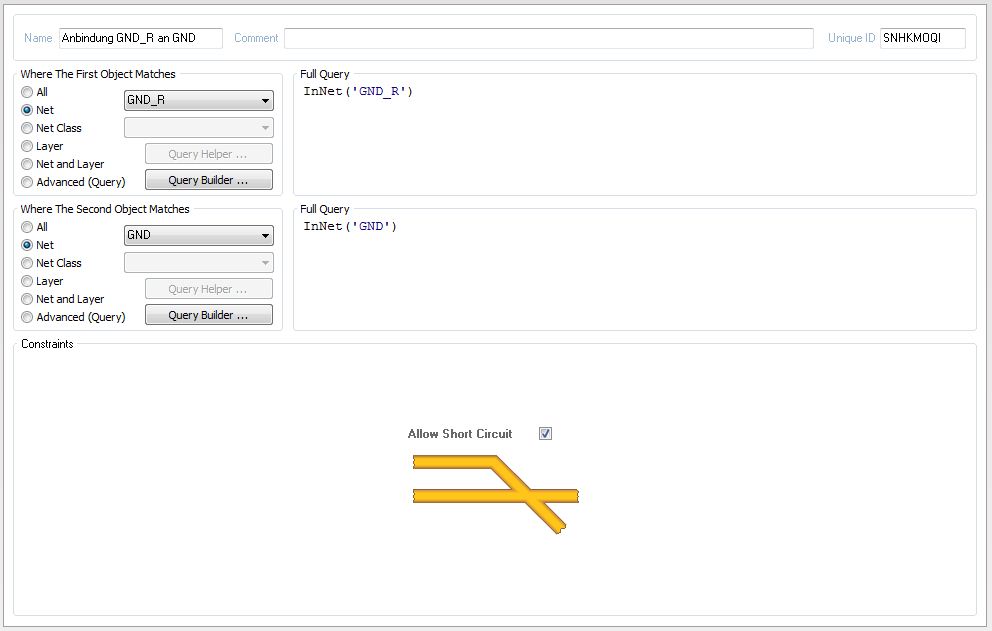Pick 'Advanced (Query)' for first object
Screen dimensions: 992x631
pos(27,182)
